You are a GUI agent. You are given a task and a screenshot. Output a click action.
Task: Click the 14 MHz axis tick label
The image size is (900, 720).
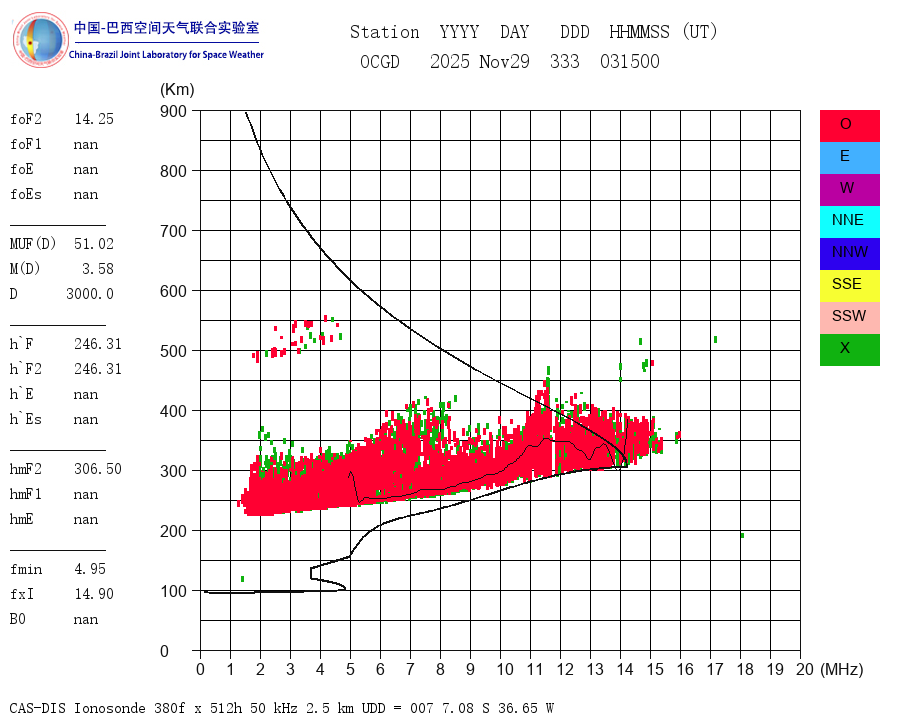pyautogui.click(x=625, y=669)
